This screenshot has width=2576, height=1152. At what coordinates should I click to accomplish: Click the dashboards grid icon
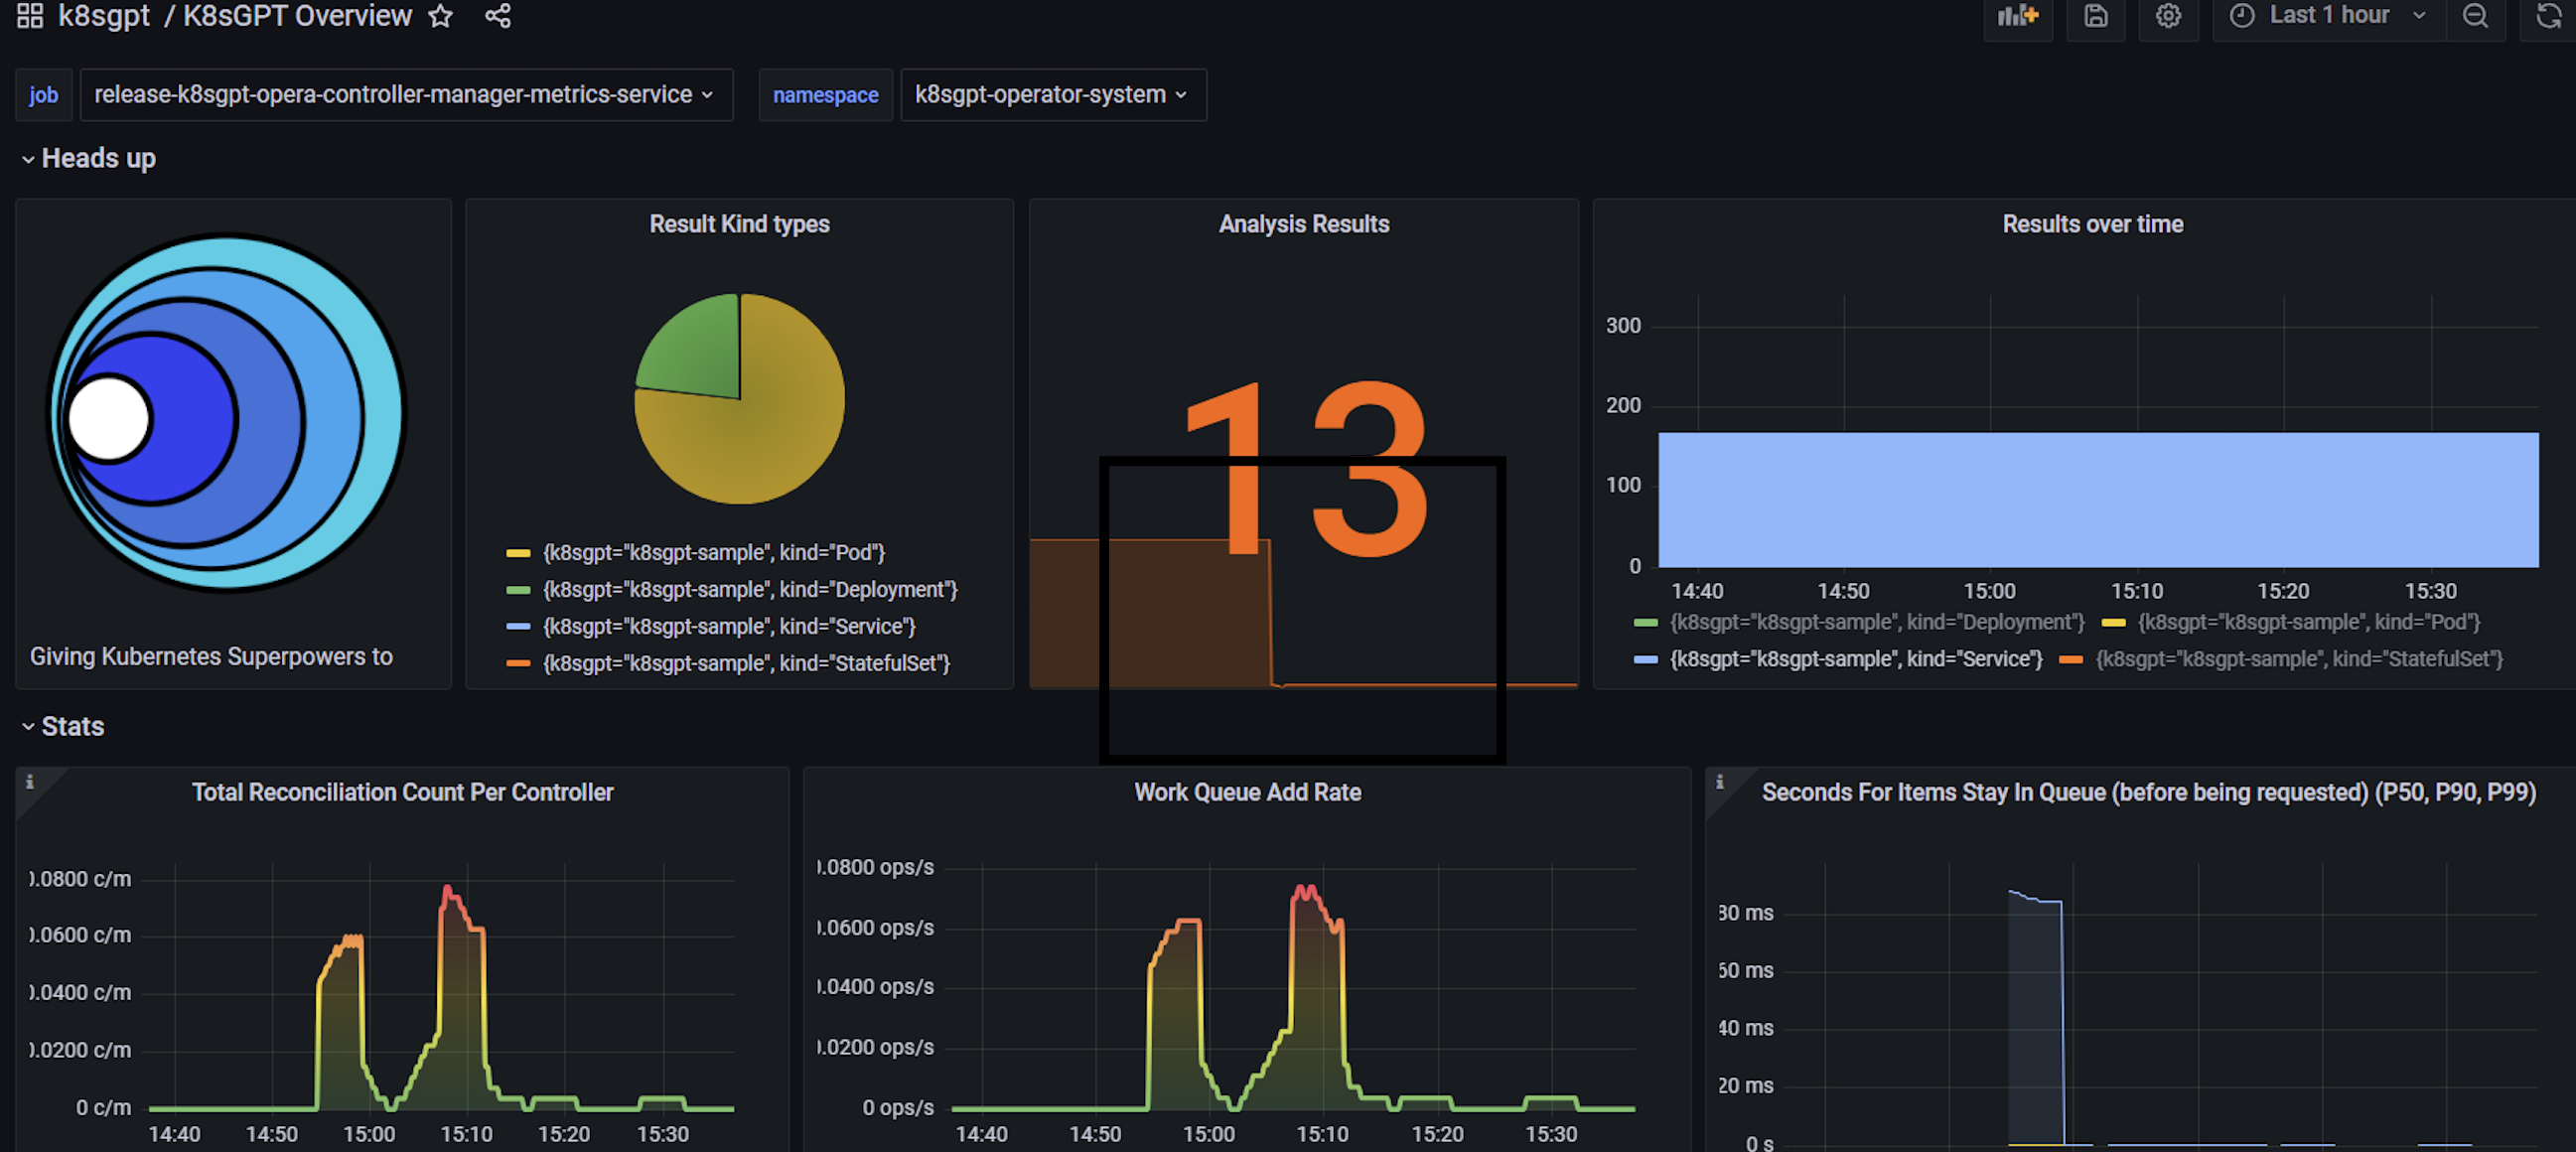30,15
